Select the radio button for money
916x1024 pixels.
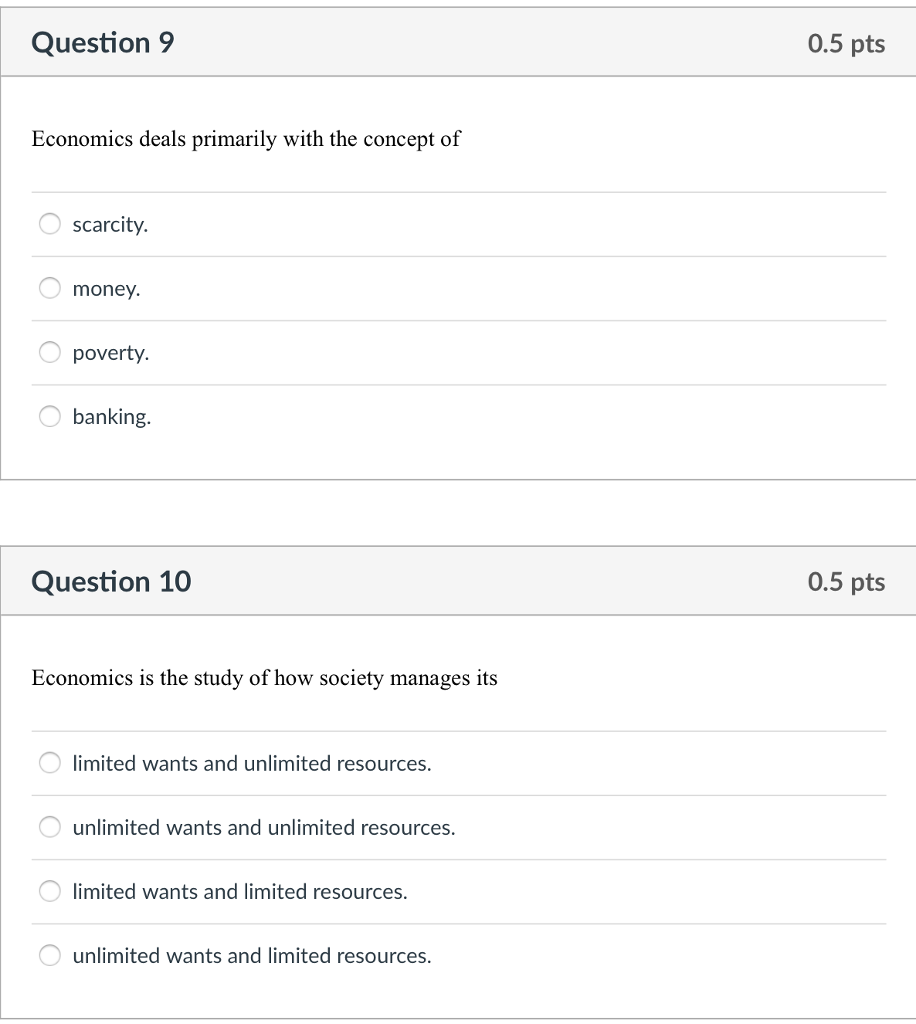(x=49, y=288)
